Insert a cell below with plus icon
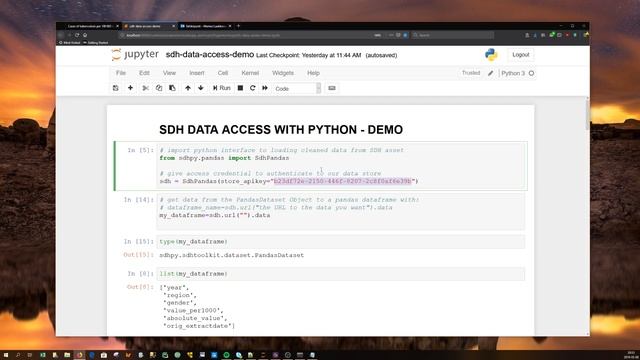The image size is (640, 360). pyautogui.click(x=130, y=88)
